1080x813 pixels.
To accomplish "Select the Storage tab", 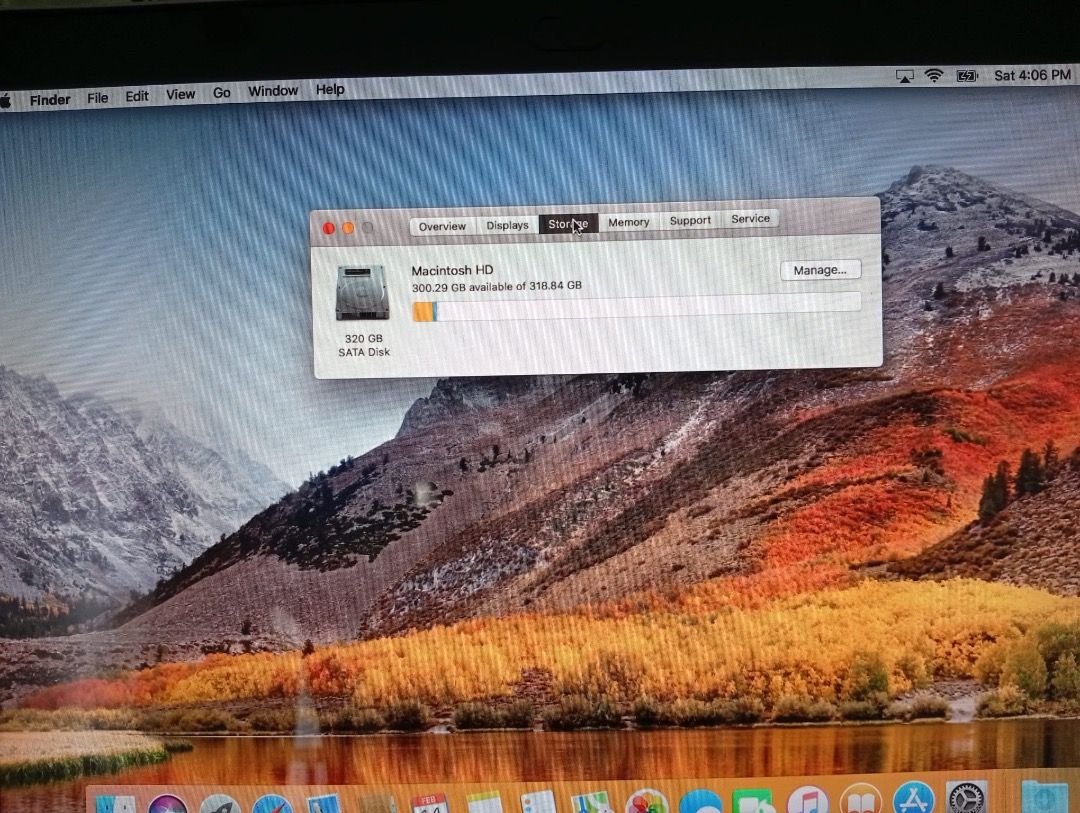I will (568, 224).
